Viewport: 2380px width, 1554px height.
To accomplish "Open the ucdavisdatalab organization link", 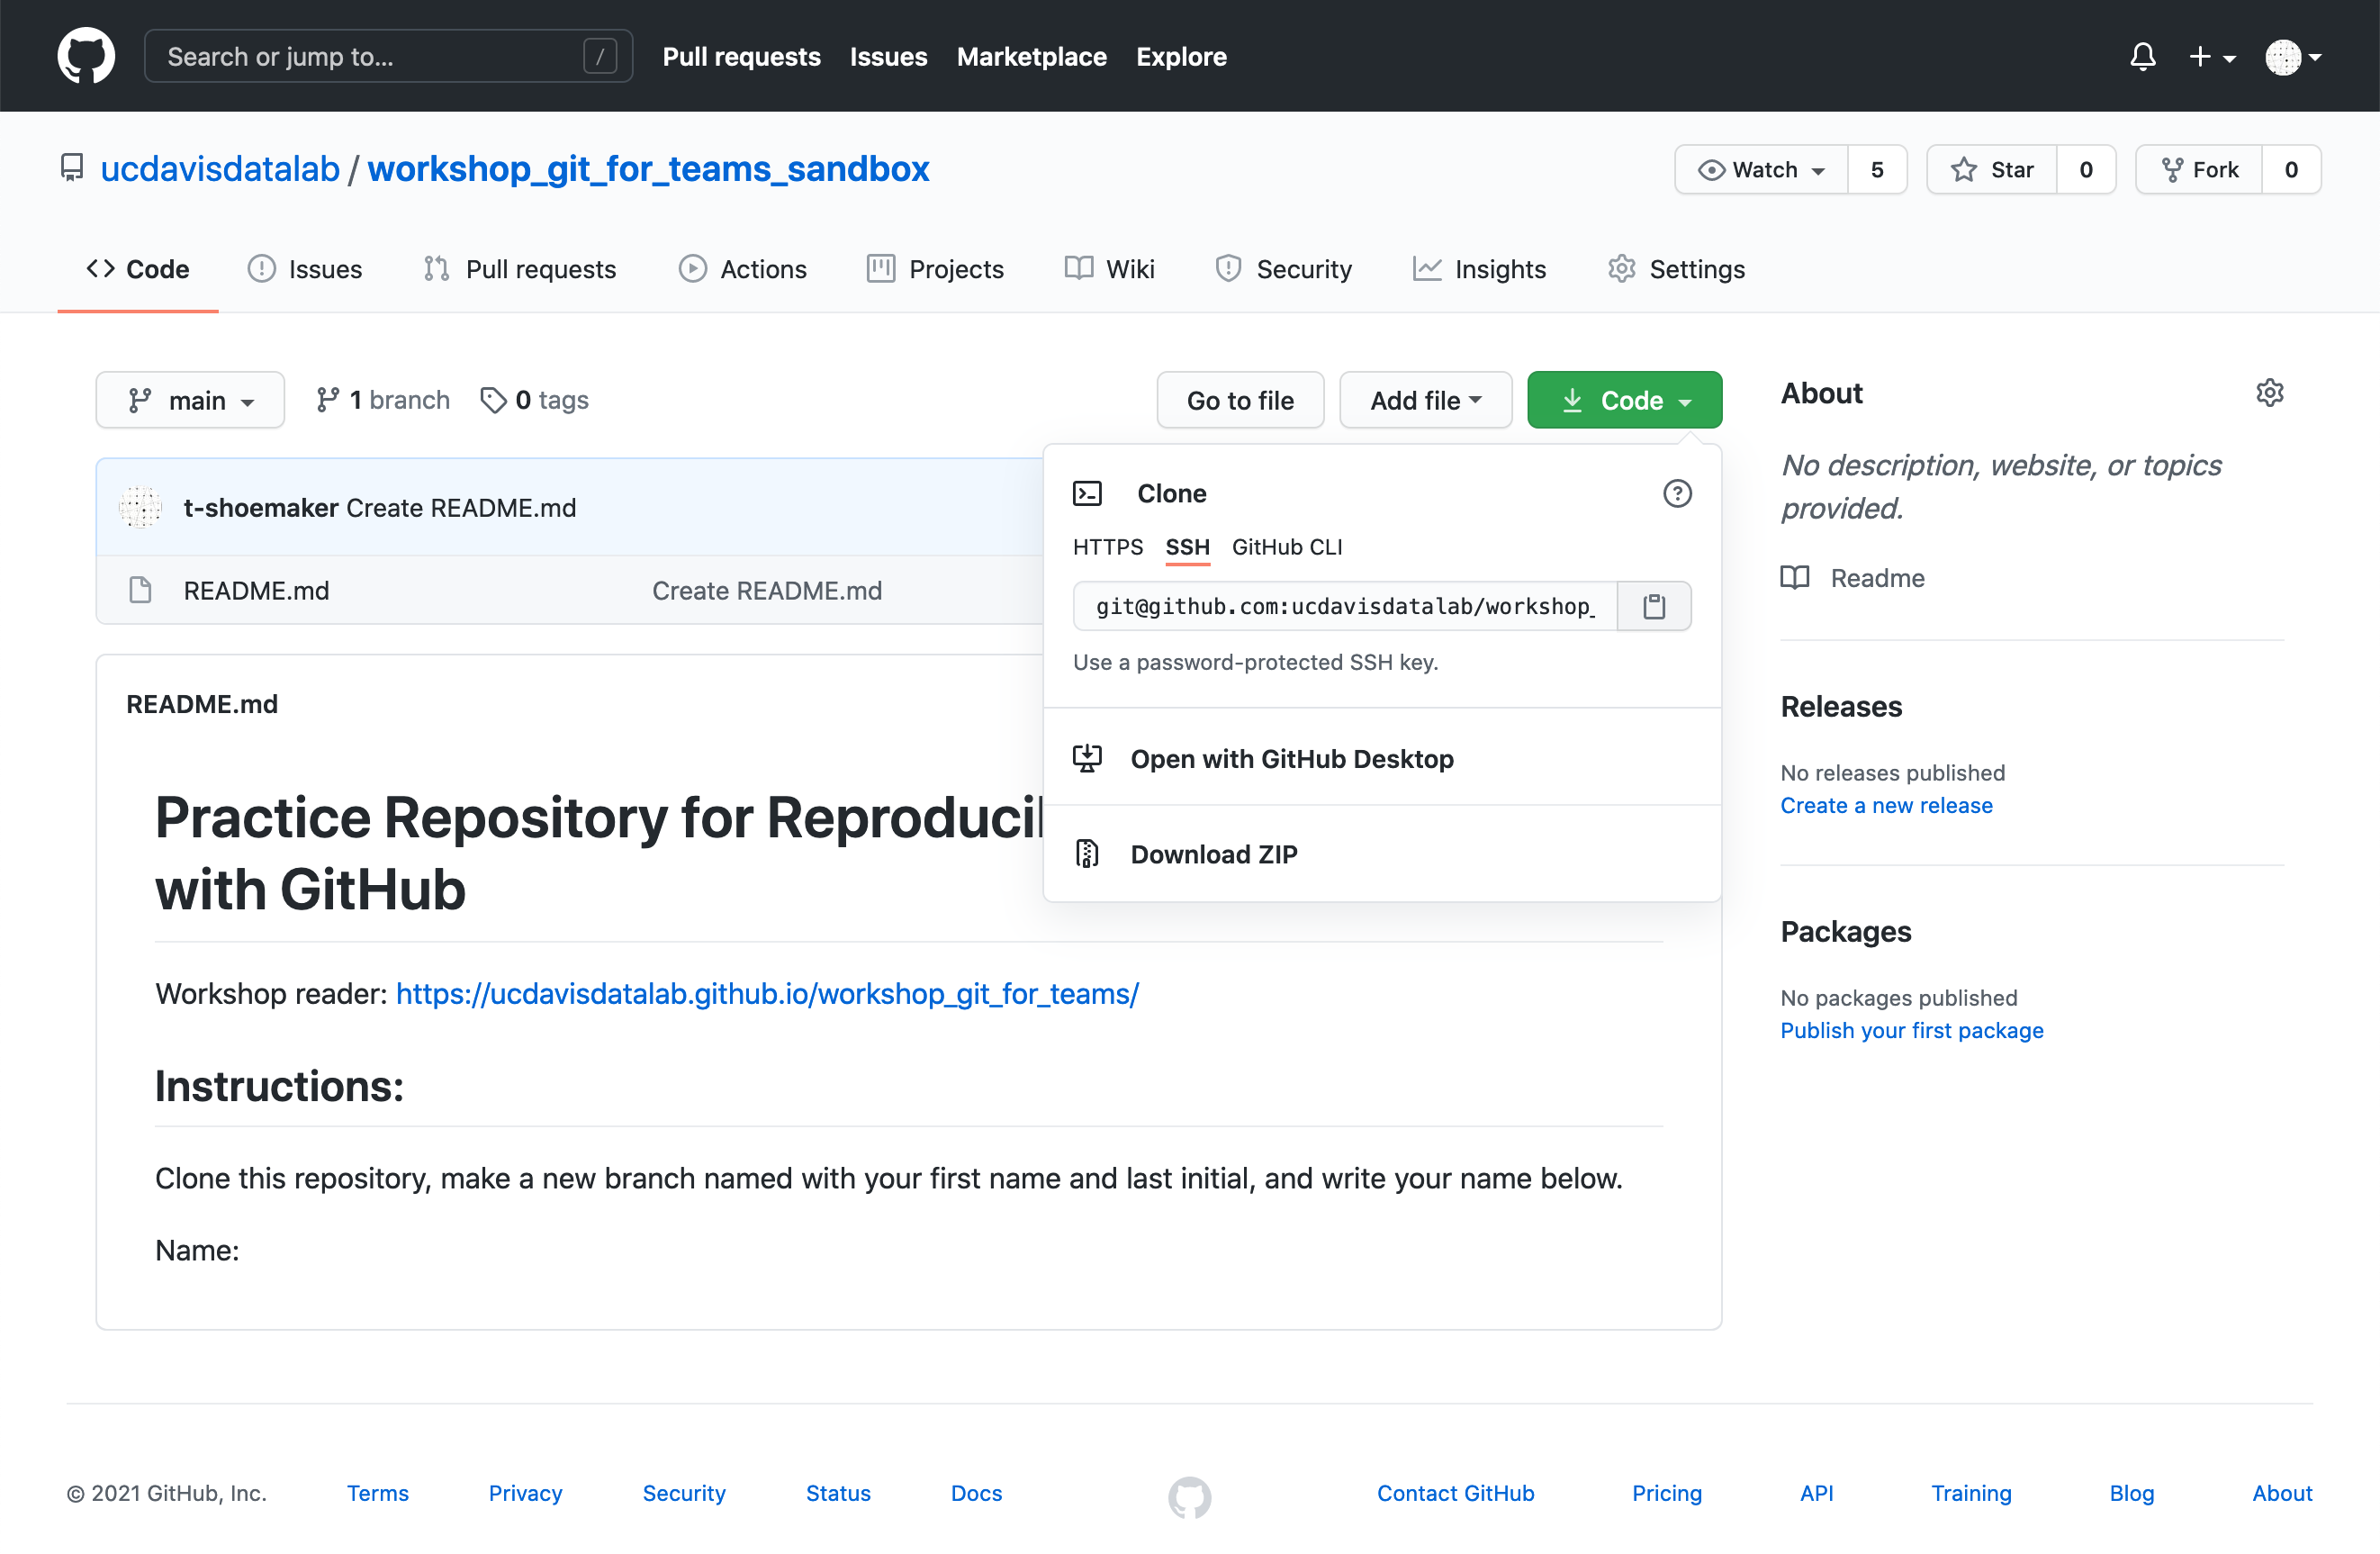I will [x=220, y=169].
